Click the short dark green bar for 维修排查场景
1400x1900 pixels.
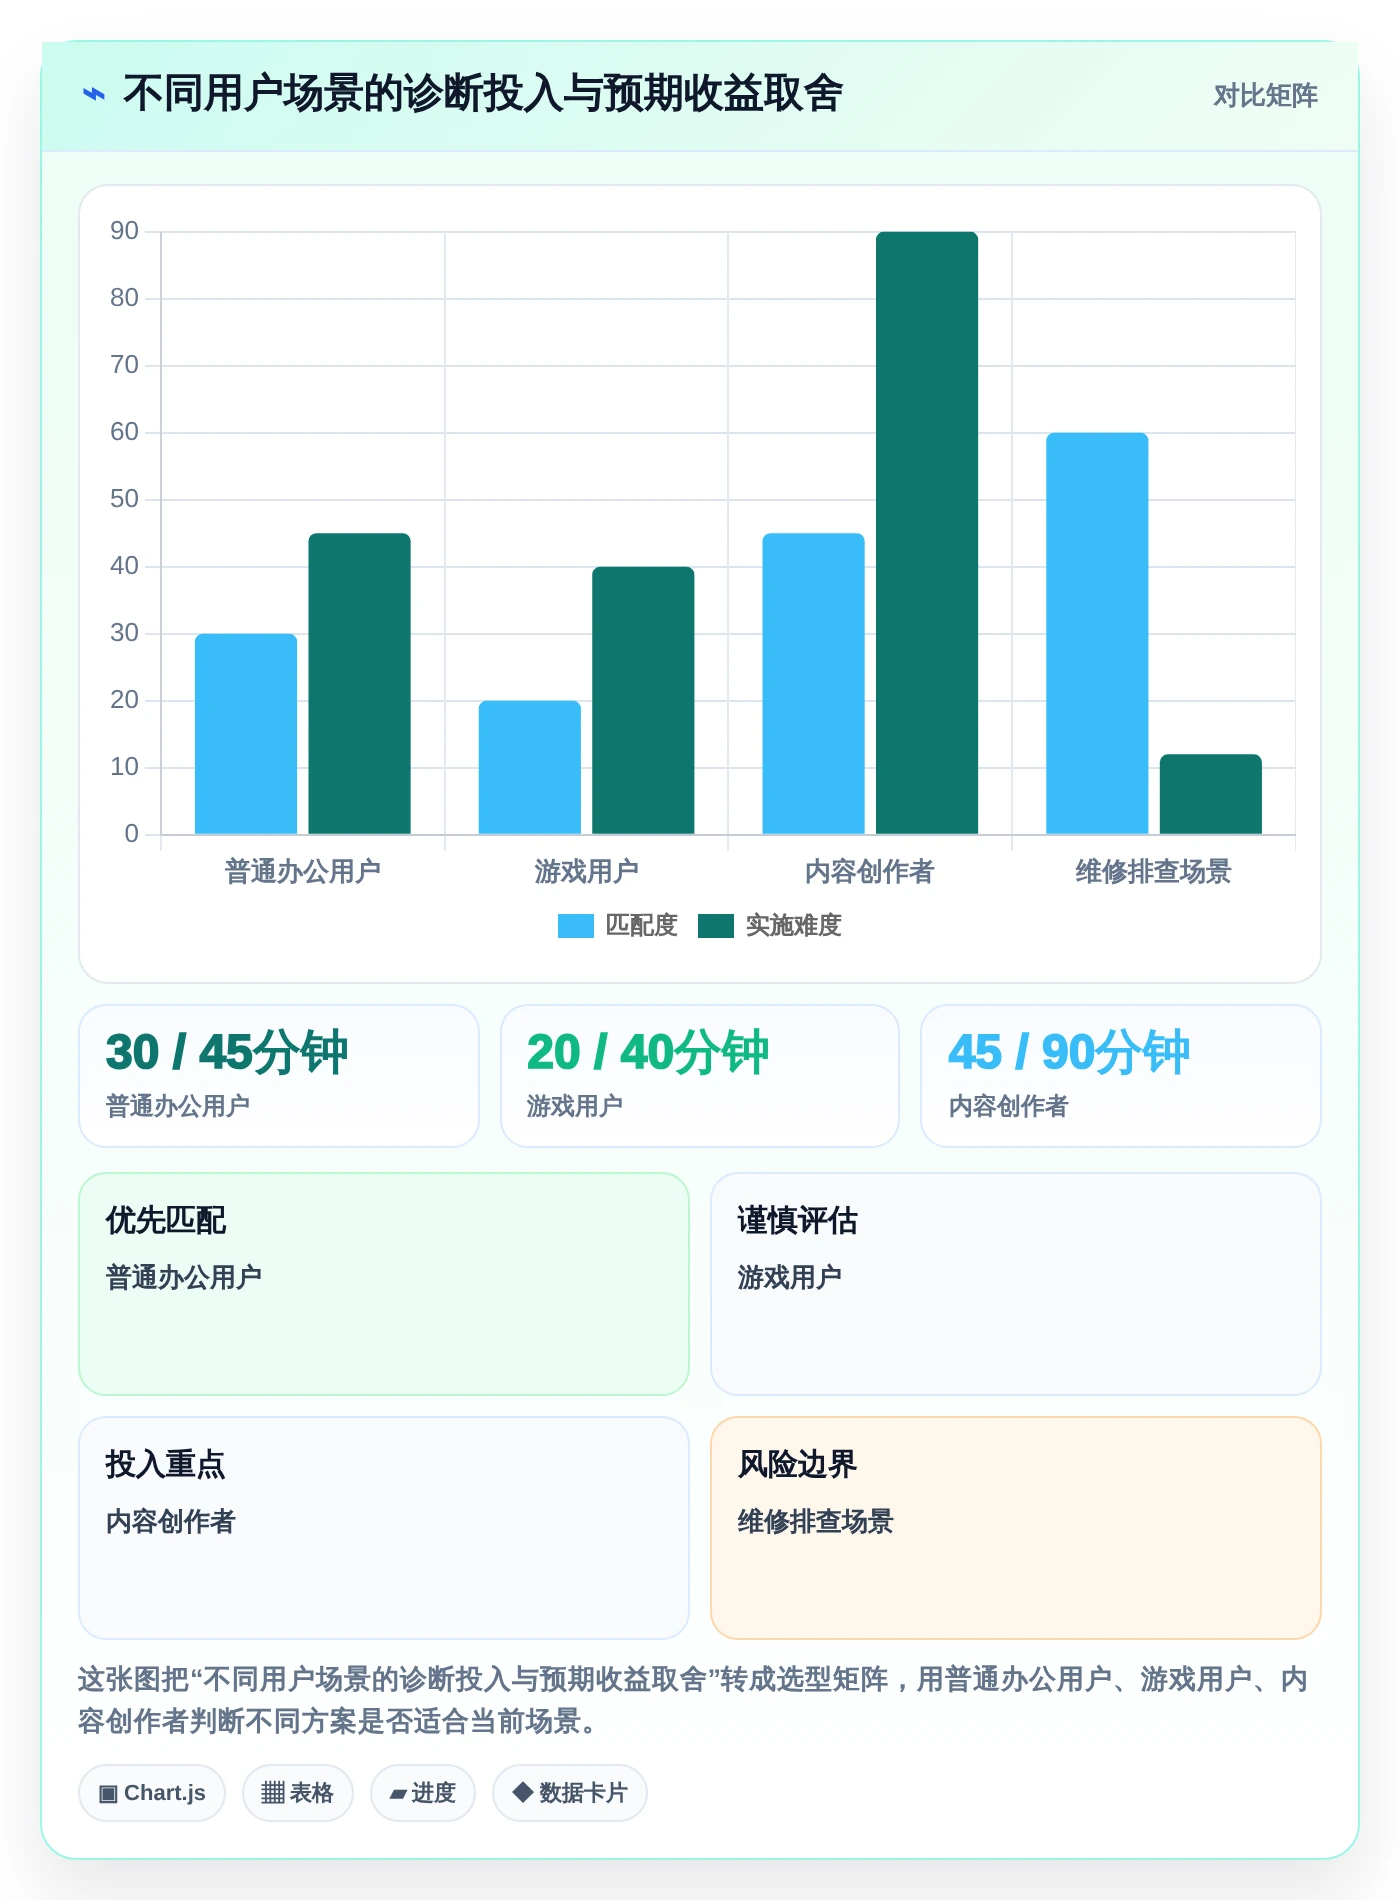[x=1211, y=794]
